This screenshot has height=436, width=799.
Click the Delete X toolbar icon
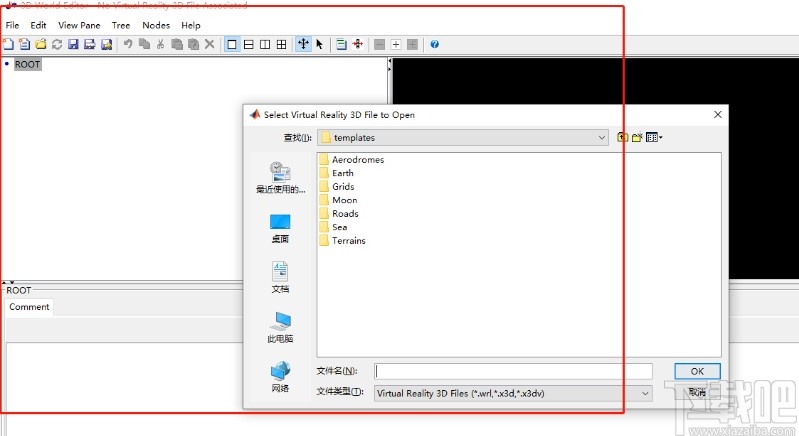(x=209, y=44)
